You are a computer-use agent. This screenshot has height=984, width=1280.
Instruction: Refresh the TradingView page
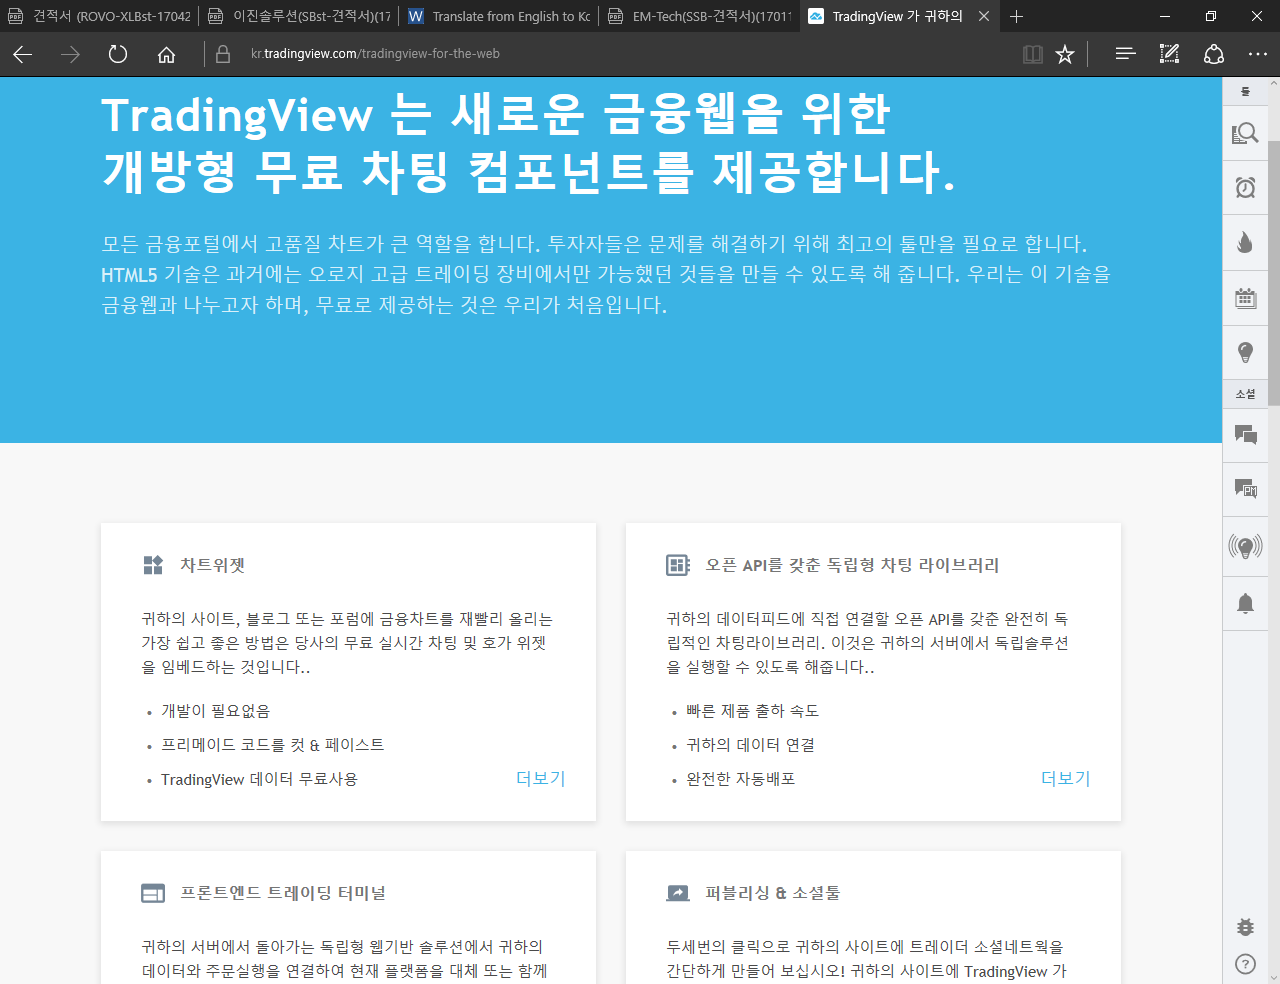tap(117, 54)
